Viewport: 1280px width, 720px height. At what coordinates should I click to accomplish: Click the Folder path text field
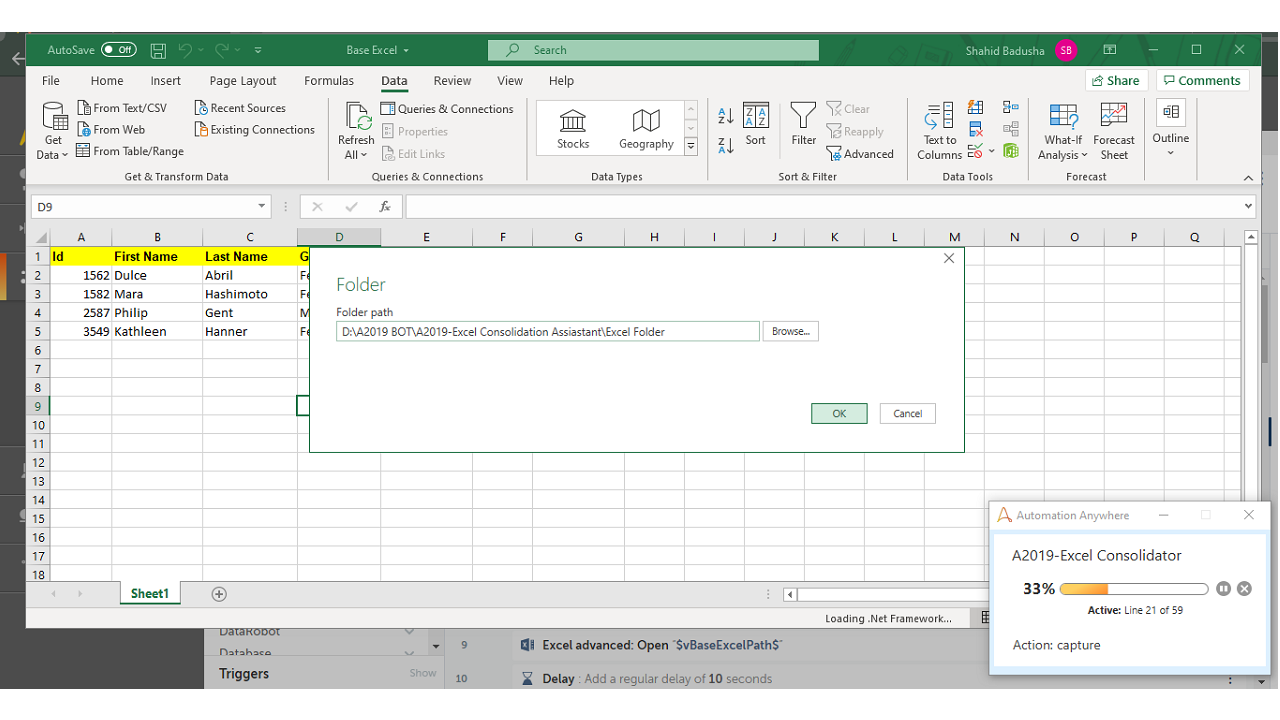547,332
